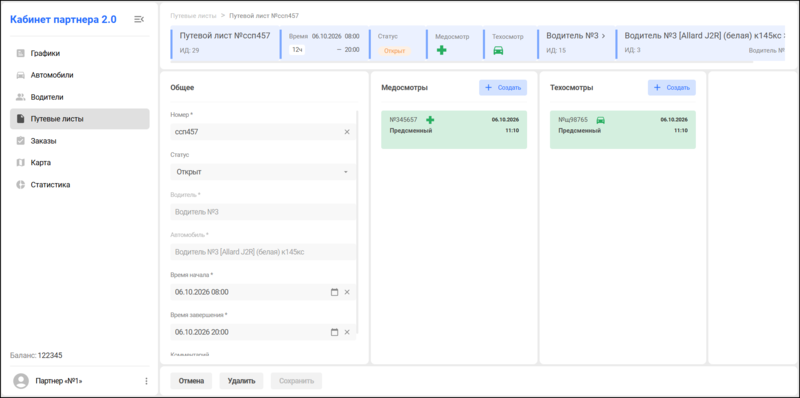Click the Сохранить button
Image resolution: width=800 pixels, height=398 pixels.
(x=296, y=381)
